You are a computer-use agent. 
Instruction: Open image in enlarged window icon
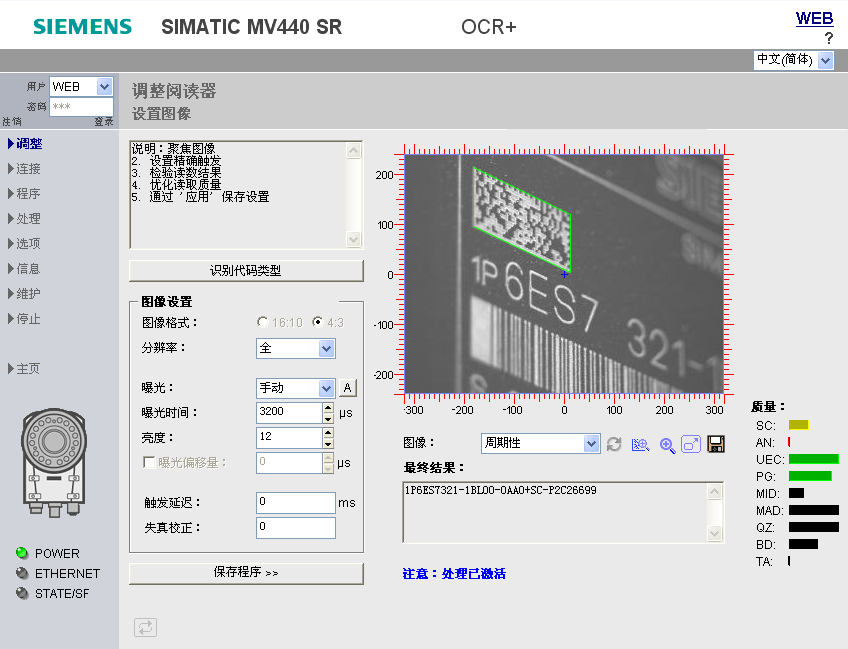point(691,444)
